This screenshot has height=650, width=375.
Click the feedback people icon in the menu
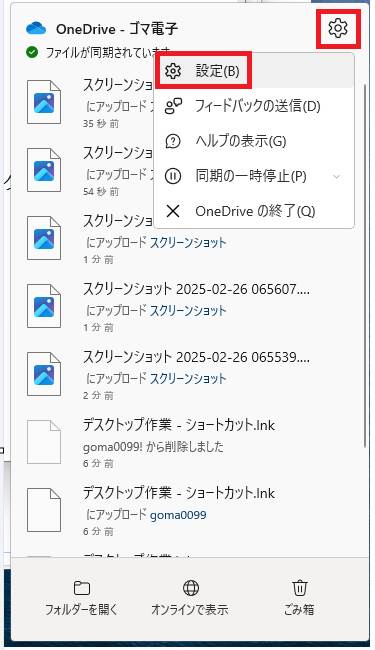(x=173, y=106)
